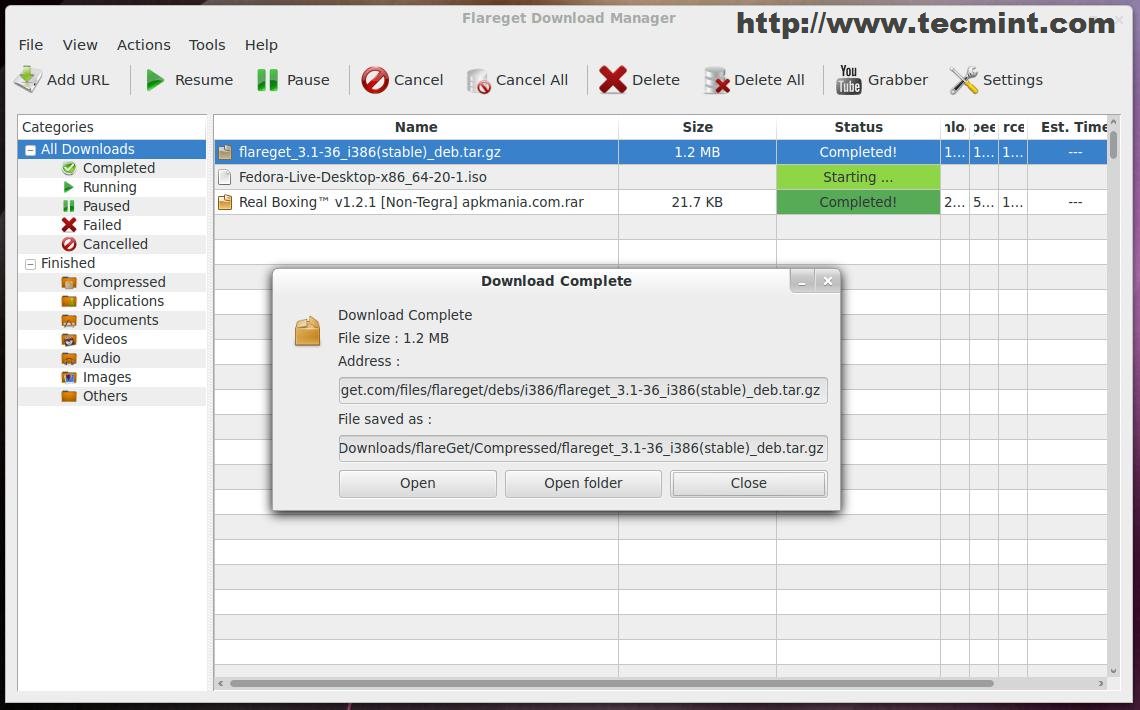Sort list by Status column header
1140x710 pixels.
pyautogui.click(x=859, y=127)
